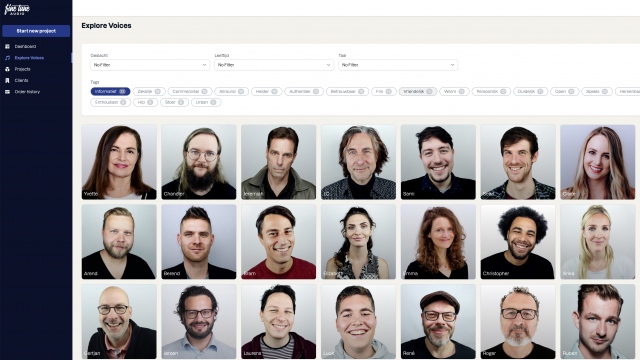Open the Leeftijd filter dropdown
The height and width of the screenshot is (360, 640).
[x=274, y=65]
